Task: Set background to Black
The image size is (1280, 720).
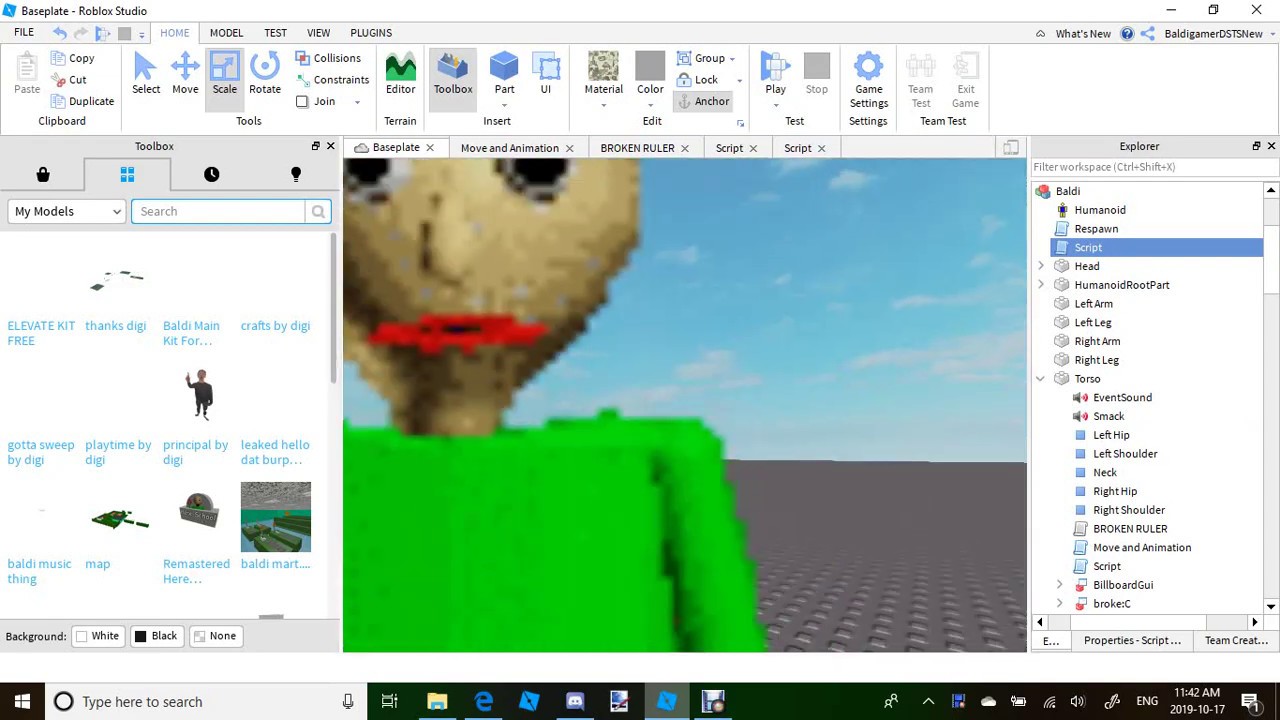Action: tap(155, 636)
